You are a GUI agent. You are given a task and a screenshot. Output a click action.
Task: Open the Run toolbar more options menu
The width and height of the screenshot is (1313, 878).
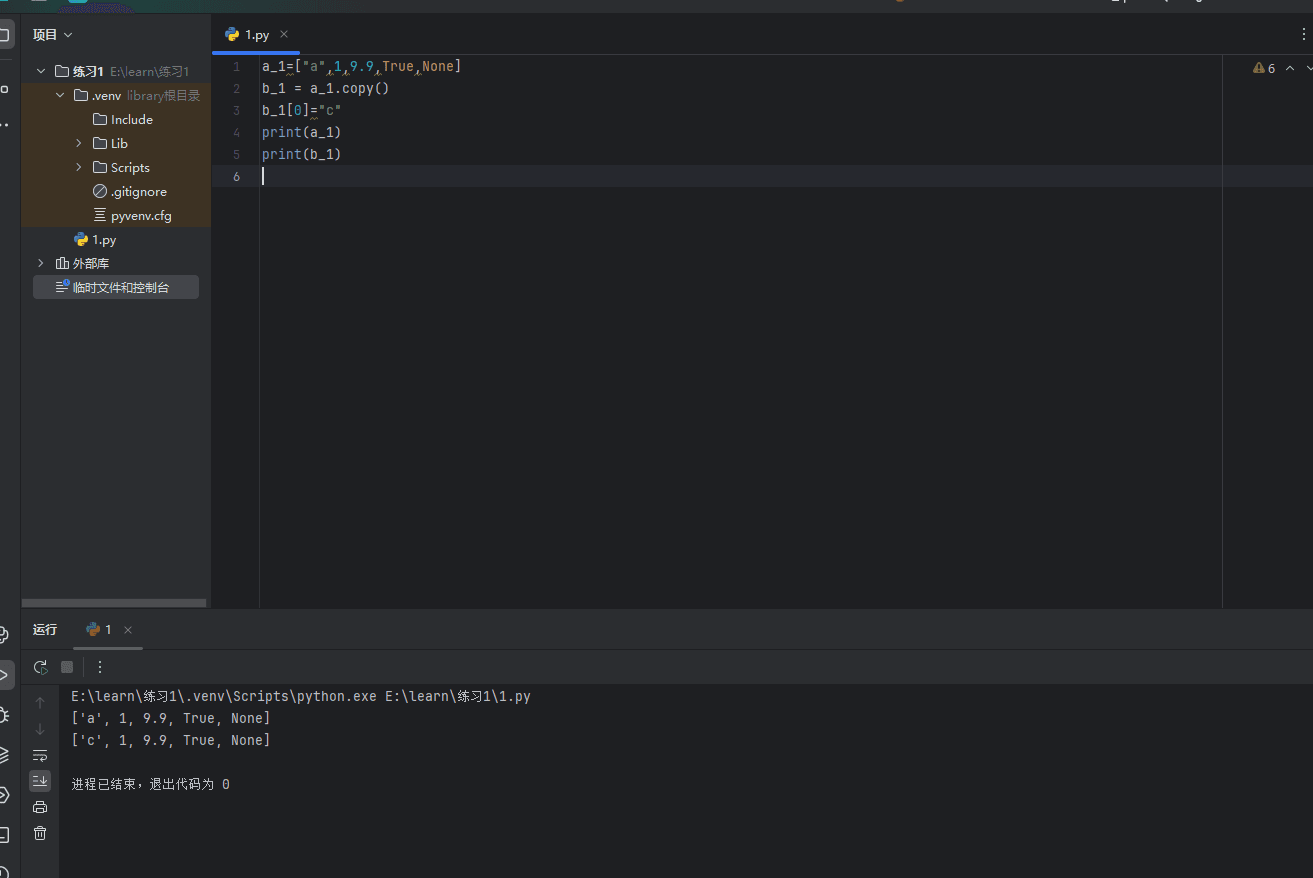[x=100, y=667]
